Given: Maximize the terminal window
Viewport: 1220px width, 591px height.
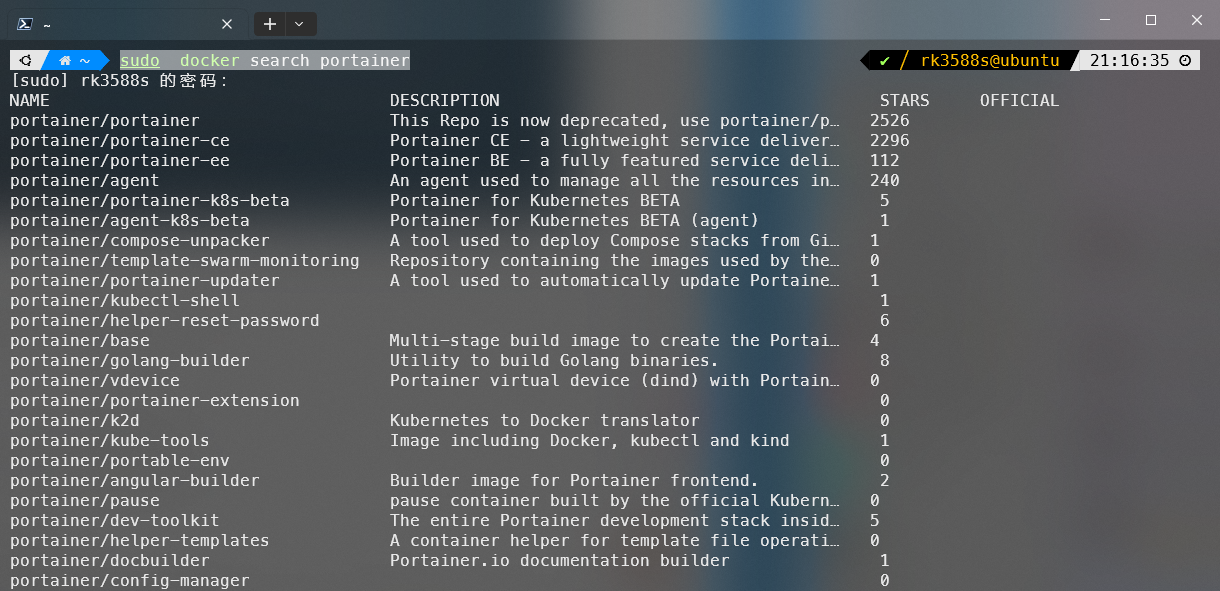Looking at the screenshot, I should (1150, 20).
